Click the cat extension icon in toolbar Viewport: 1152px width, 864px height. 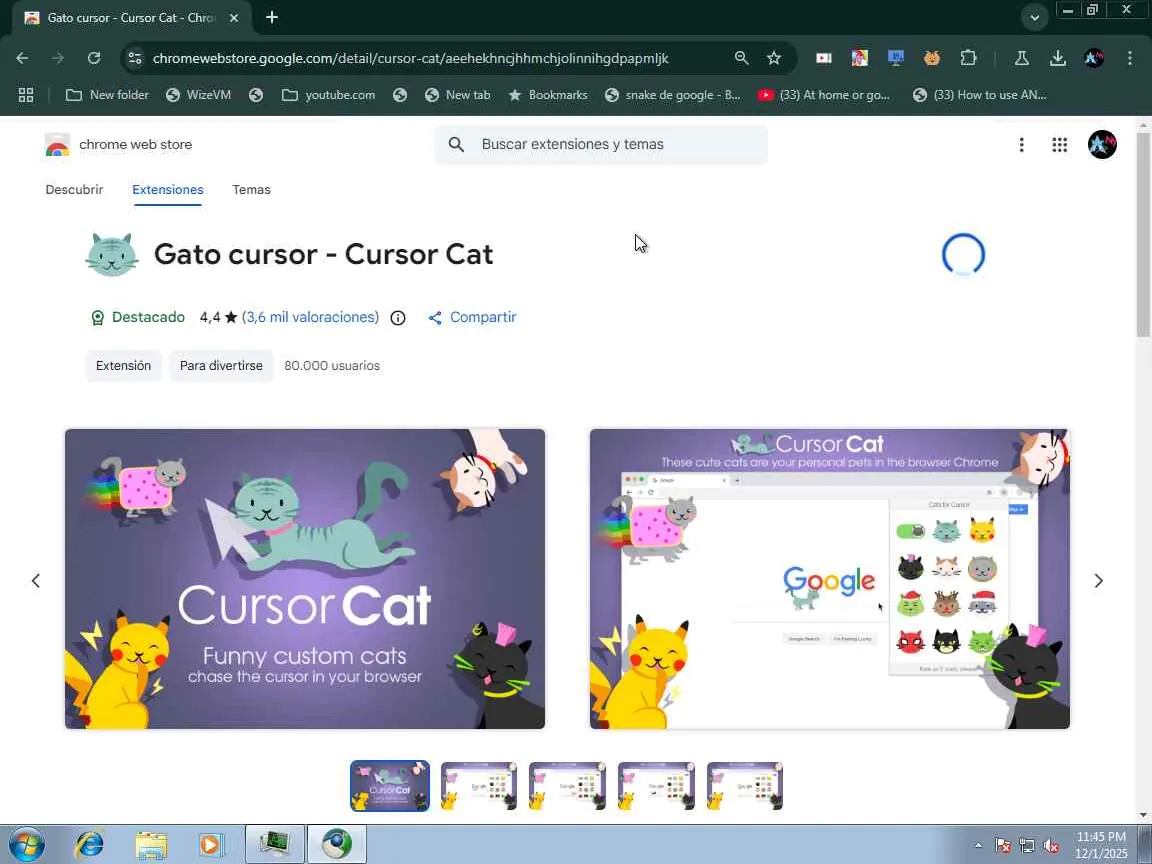tap(932, 58)
